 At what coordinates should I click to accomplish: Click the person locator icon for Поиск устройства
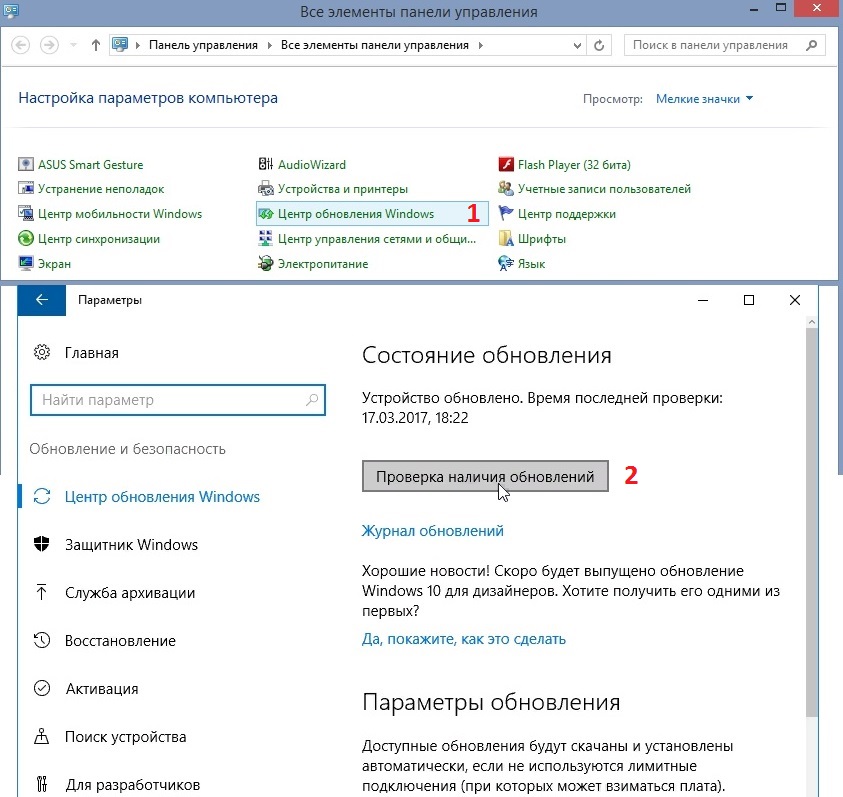42,736
